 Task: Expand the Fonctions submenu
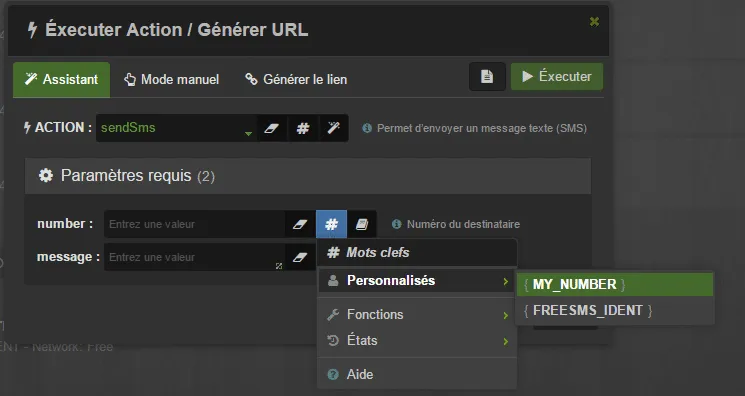417,315
